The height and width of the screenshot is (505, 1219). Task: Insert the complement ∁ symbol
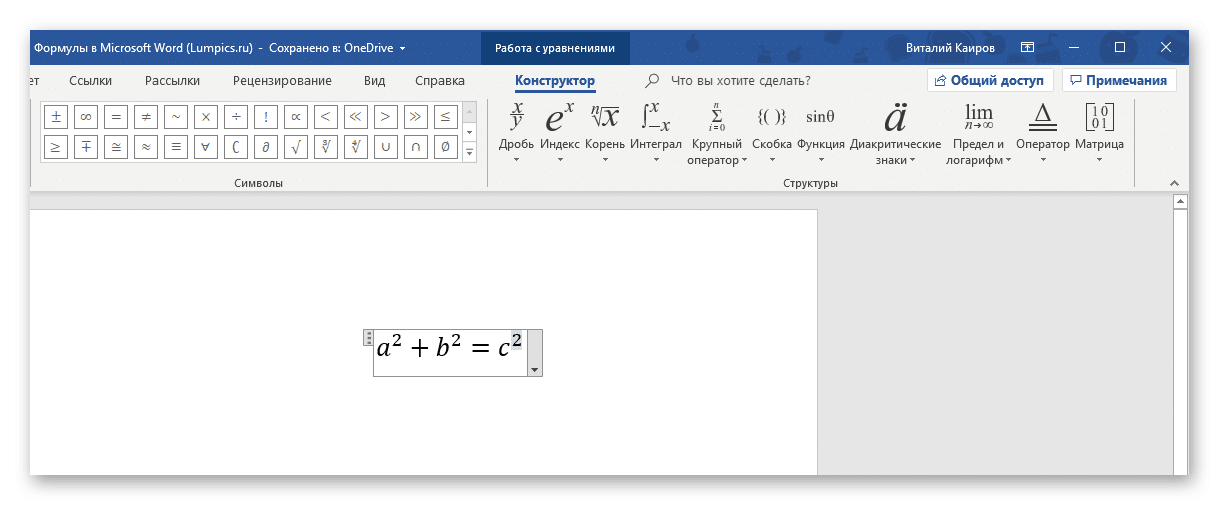(x=236, y=147)
